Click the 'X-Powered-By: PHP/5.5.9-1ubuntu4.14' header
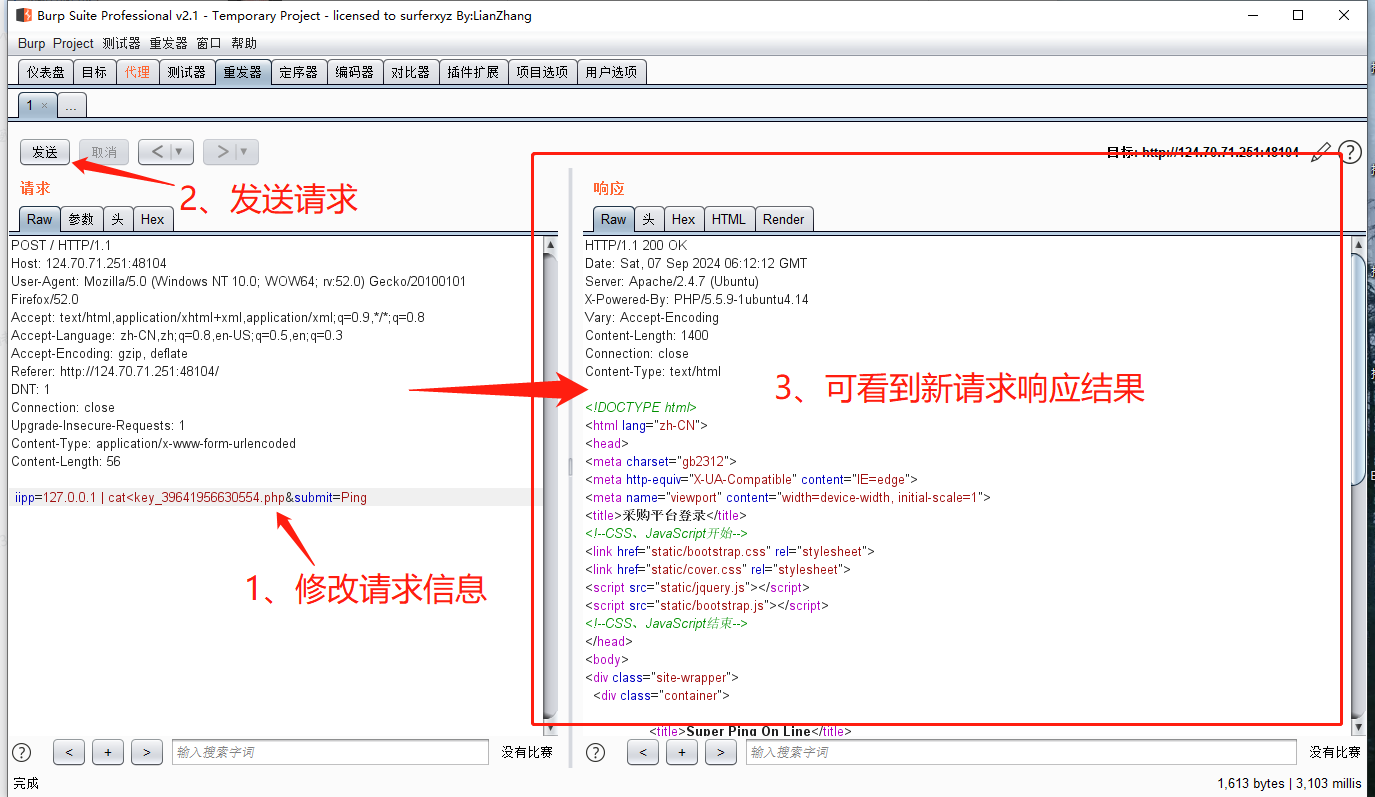Viewport: 1375px width, 797px height. (x=697, y=299)
